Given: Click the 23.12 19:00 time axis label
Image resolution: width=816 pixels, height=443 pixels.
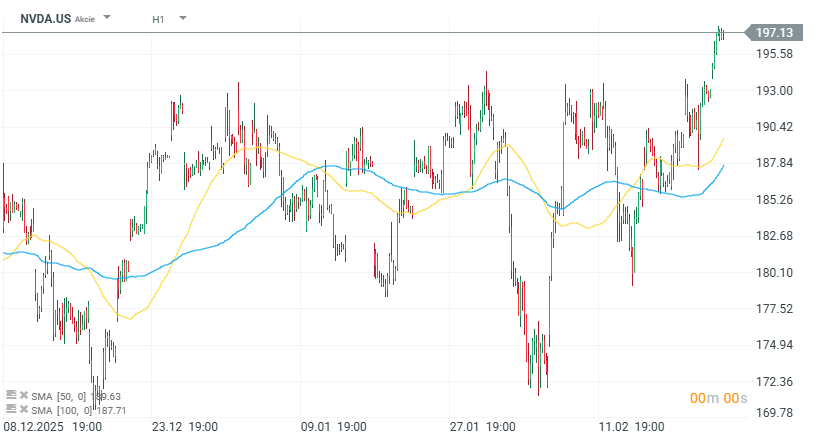Looking at the screenshot, I should [x=185, y=427].
